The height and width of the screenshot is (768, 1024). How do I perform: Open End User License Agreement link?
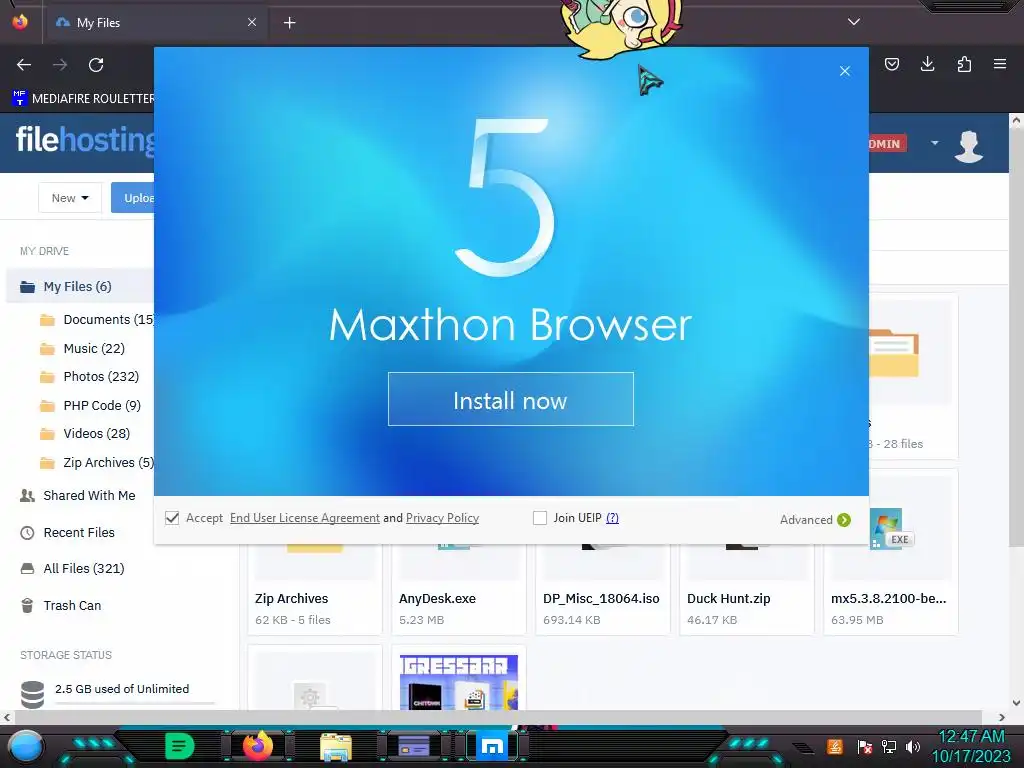coord(304,518)
